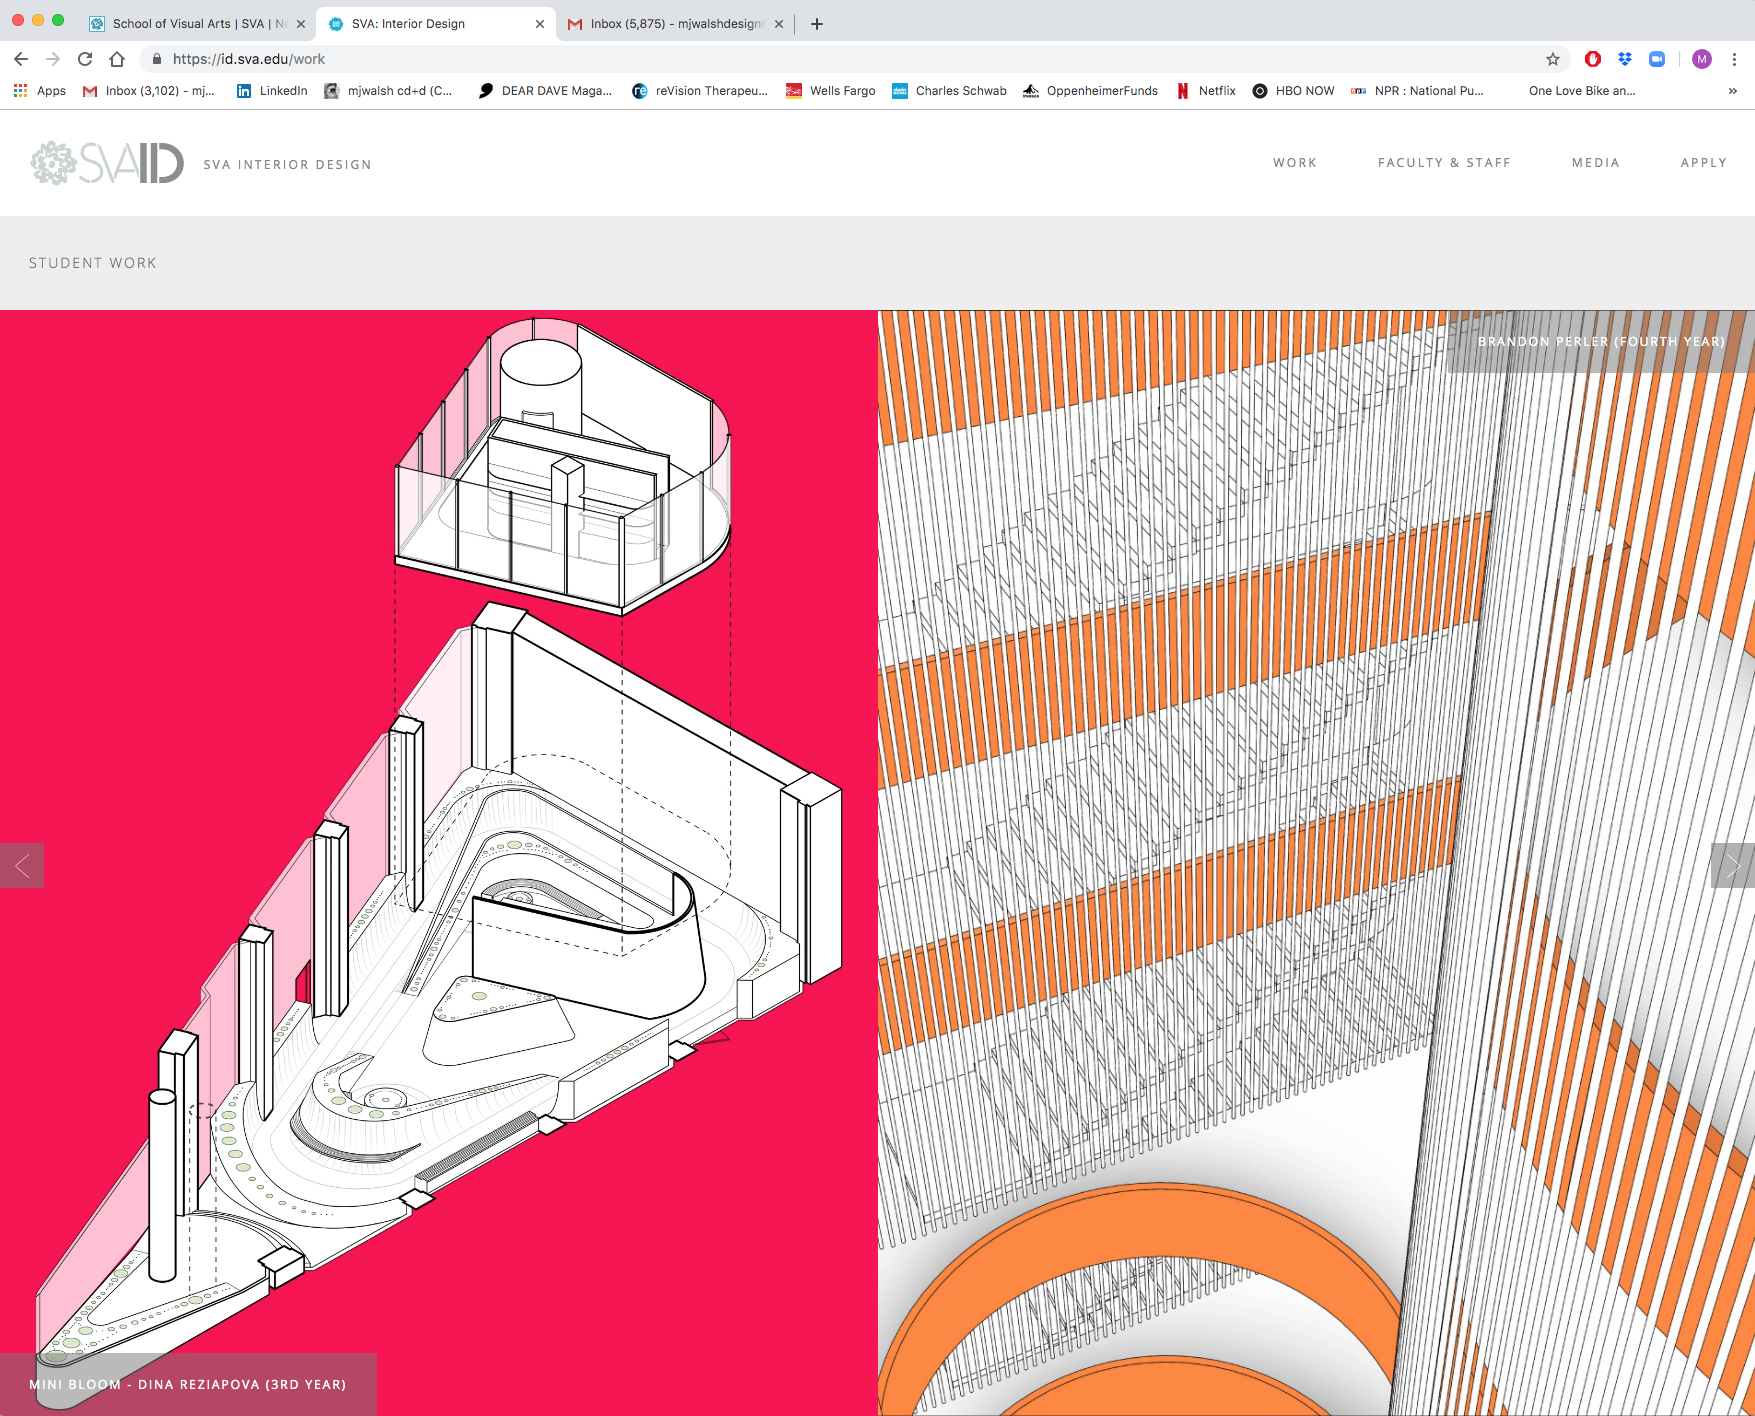Go back using browser back arrow

click(x=21, y=59)
